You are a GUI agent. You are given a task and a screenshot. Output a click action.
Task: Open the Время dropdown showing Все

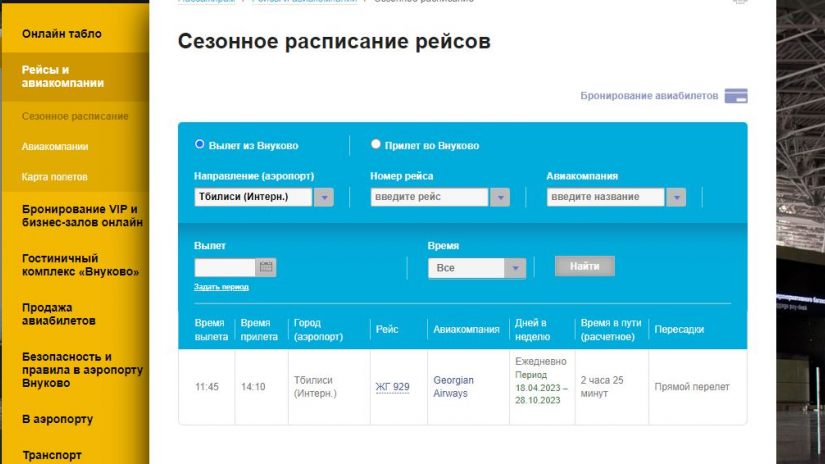pos(477,268)
